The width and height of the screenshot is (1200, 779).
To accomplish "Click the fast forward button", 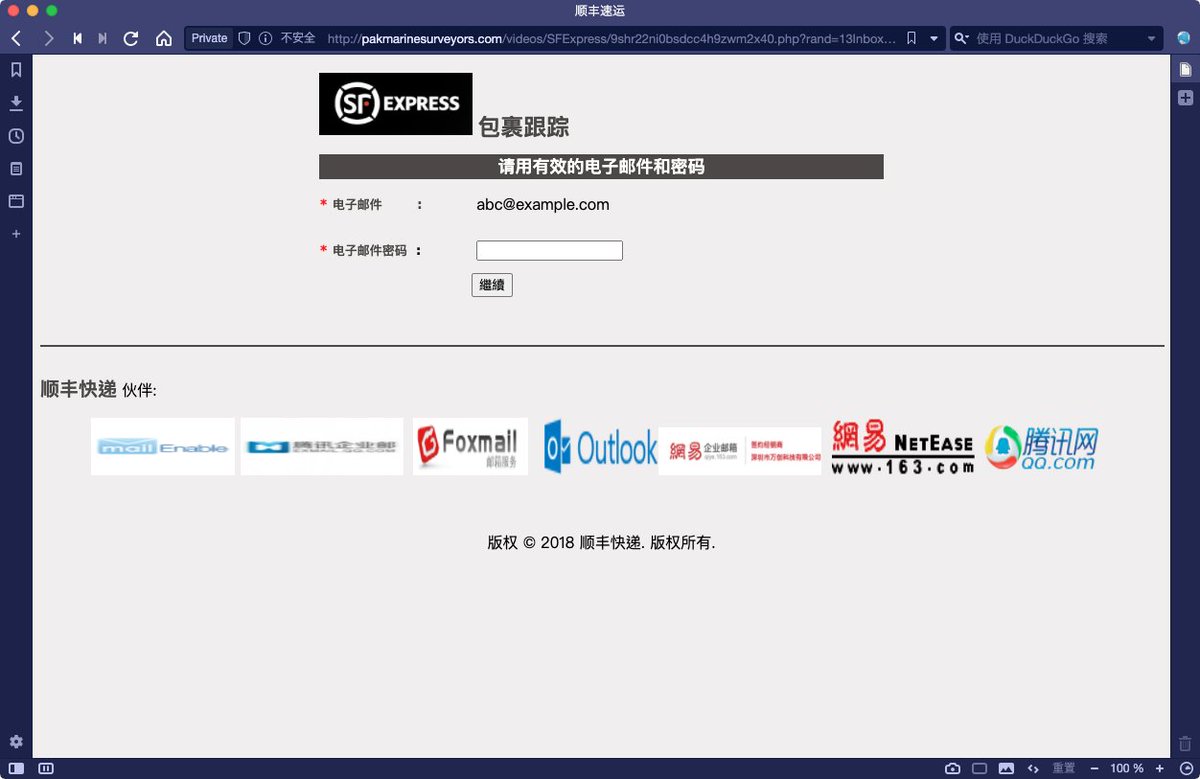I will [x=102, y=38].
